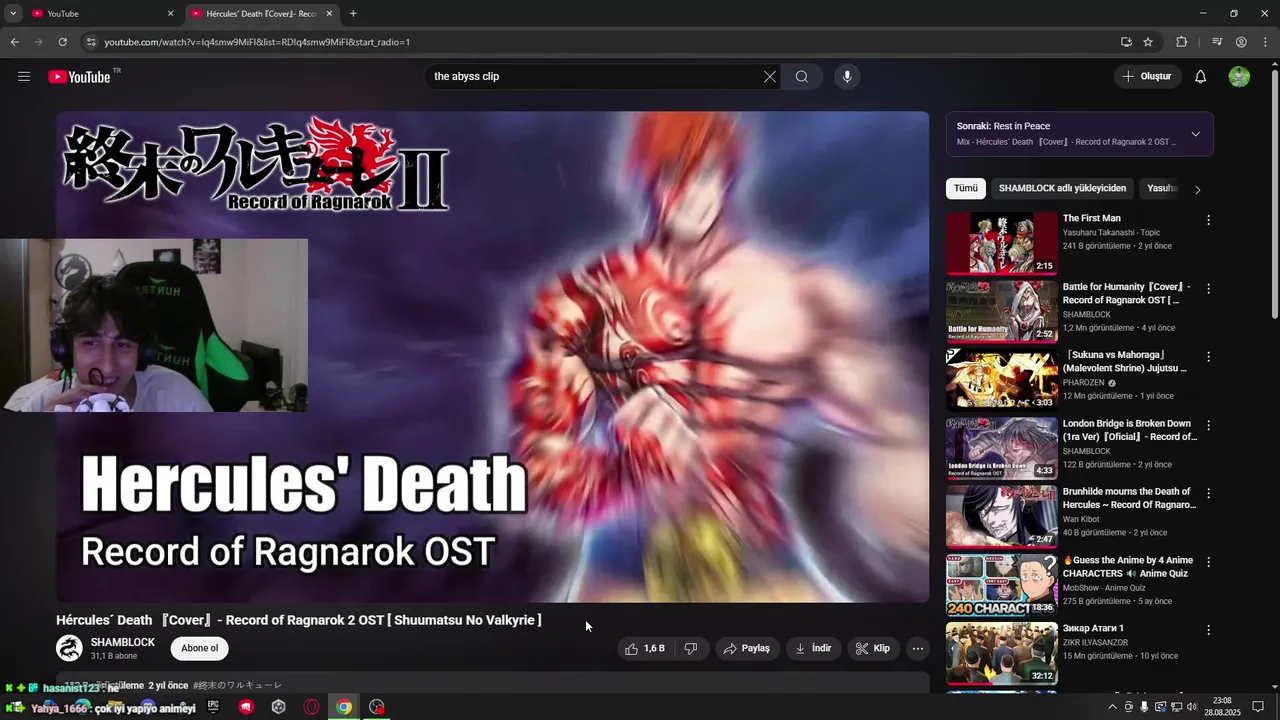Open more actions ellipsis under the video
Image resolution: width=1280 pixels, height=720 pixels.
tap(917, 649)
